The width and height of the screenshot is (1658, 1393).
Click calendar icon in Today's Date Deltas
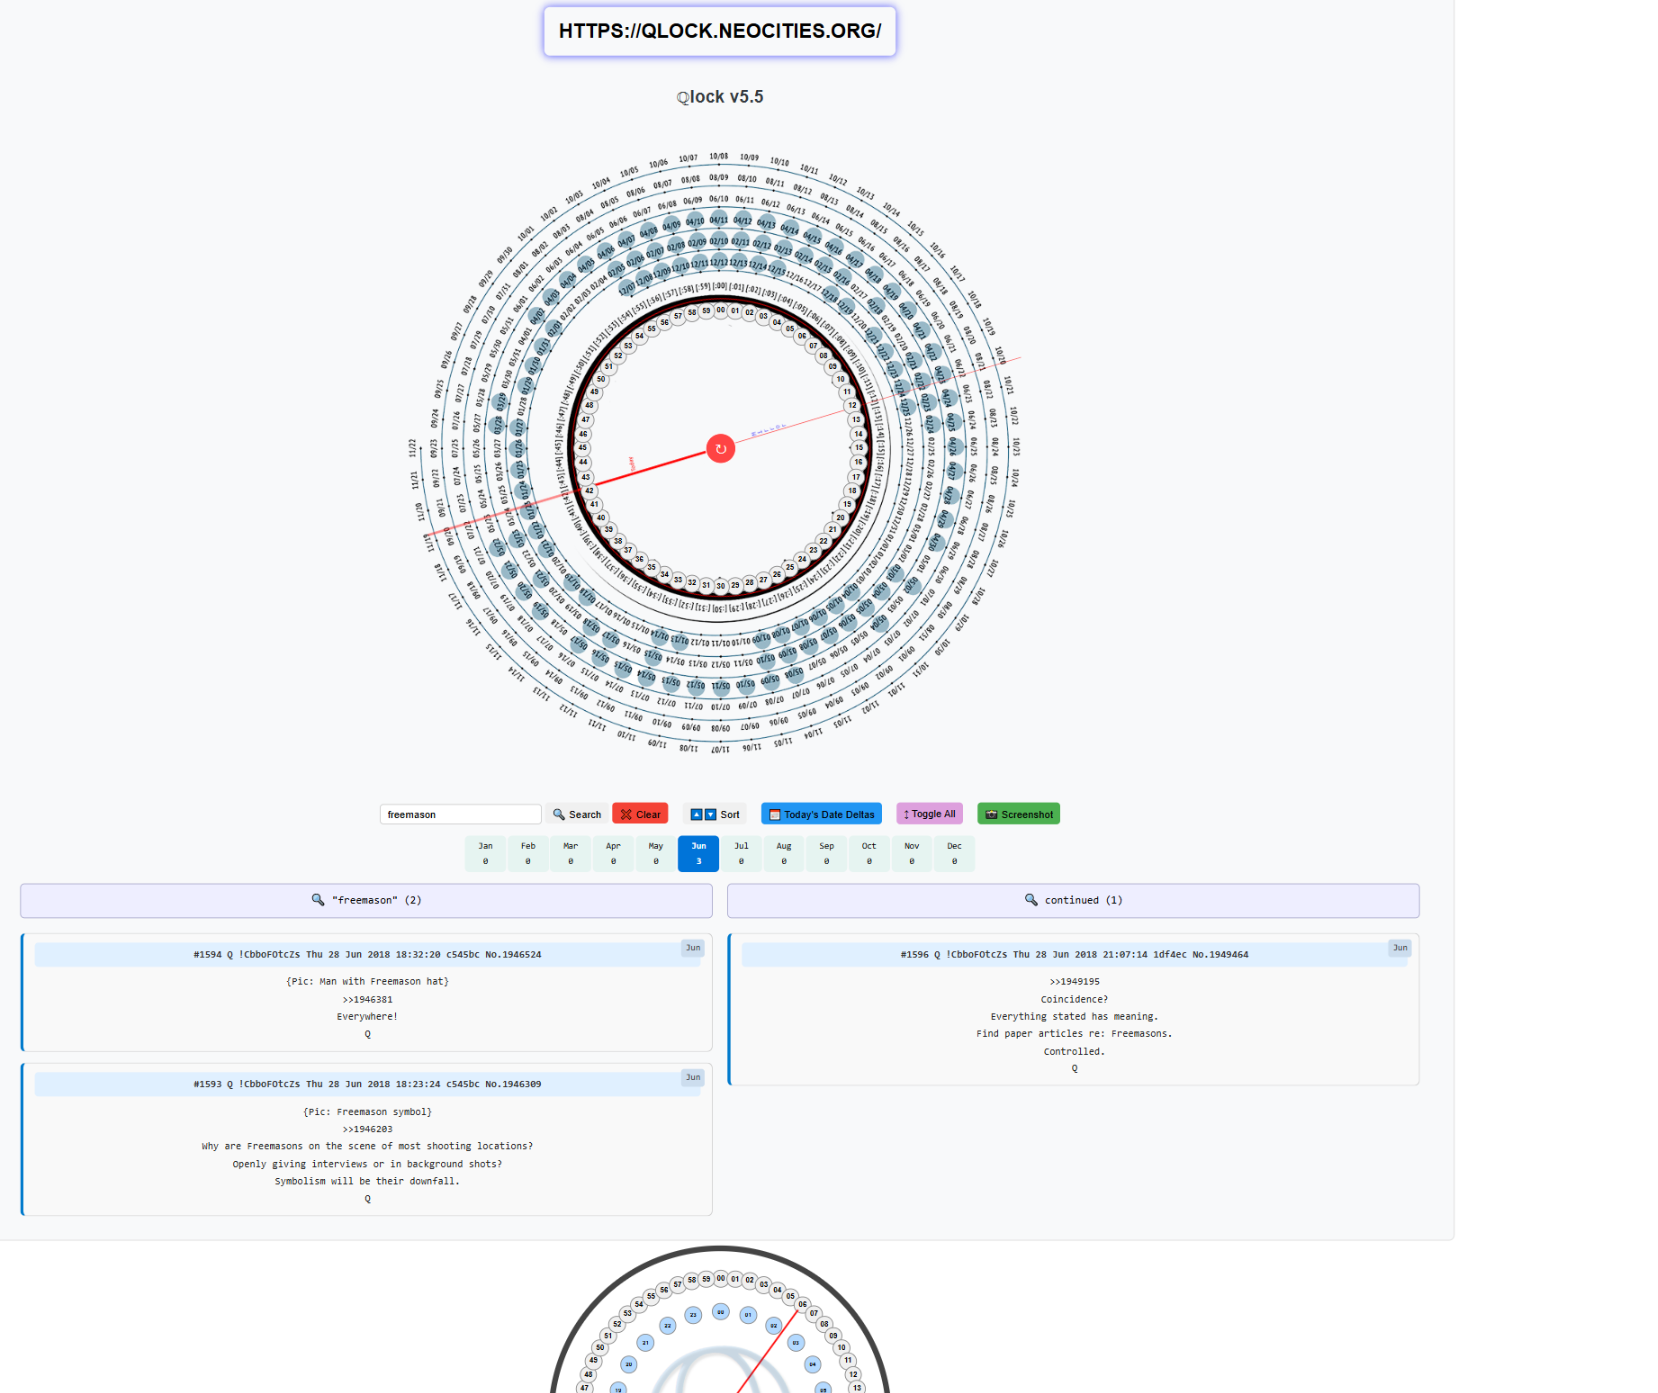click(x=774, y=814)
